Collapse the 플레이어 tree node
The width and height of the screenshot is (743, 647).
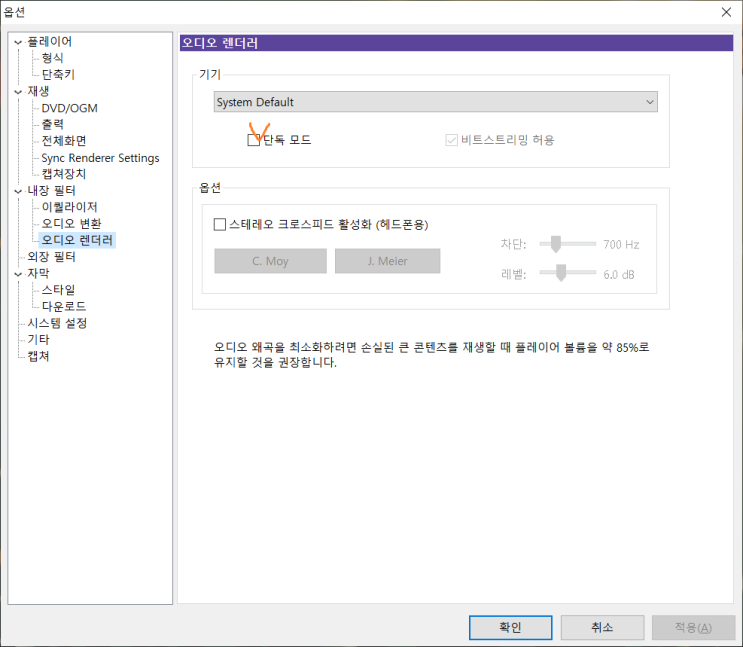point(18,42)
